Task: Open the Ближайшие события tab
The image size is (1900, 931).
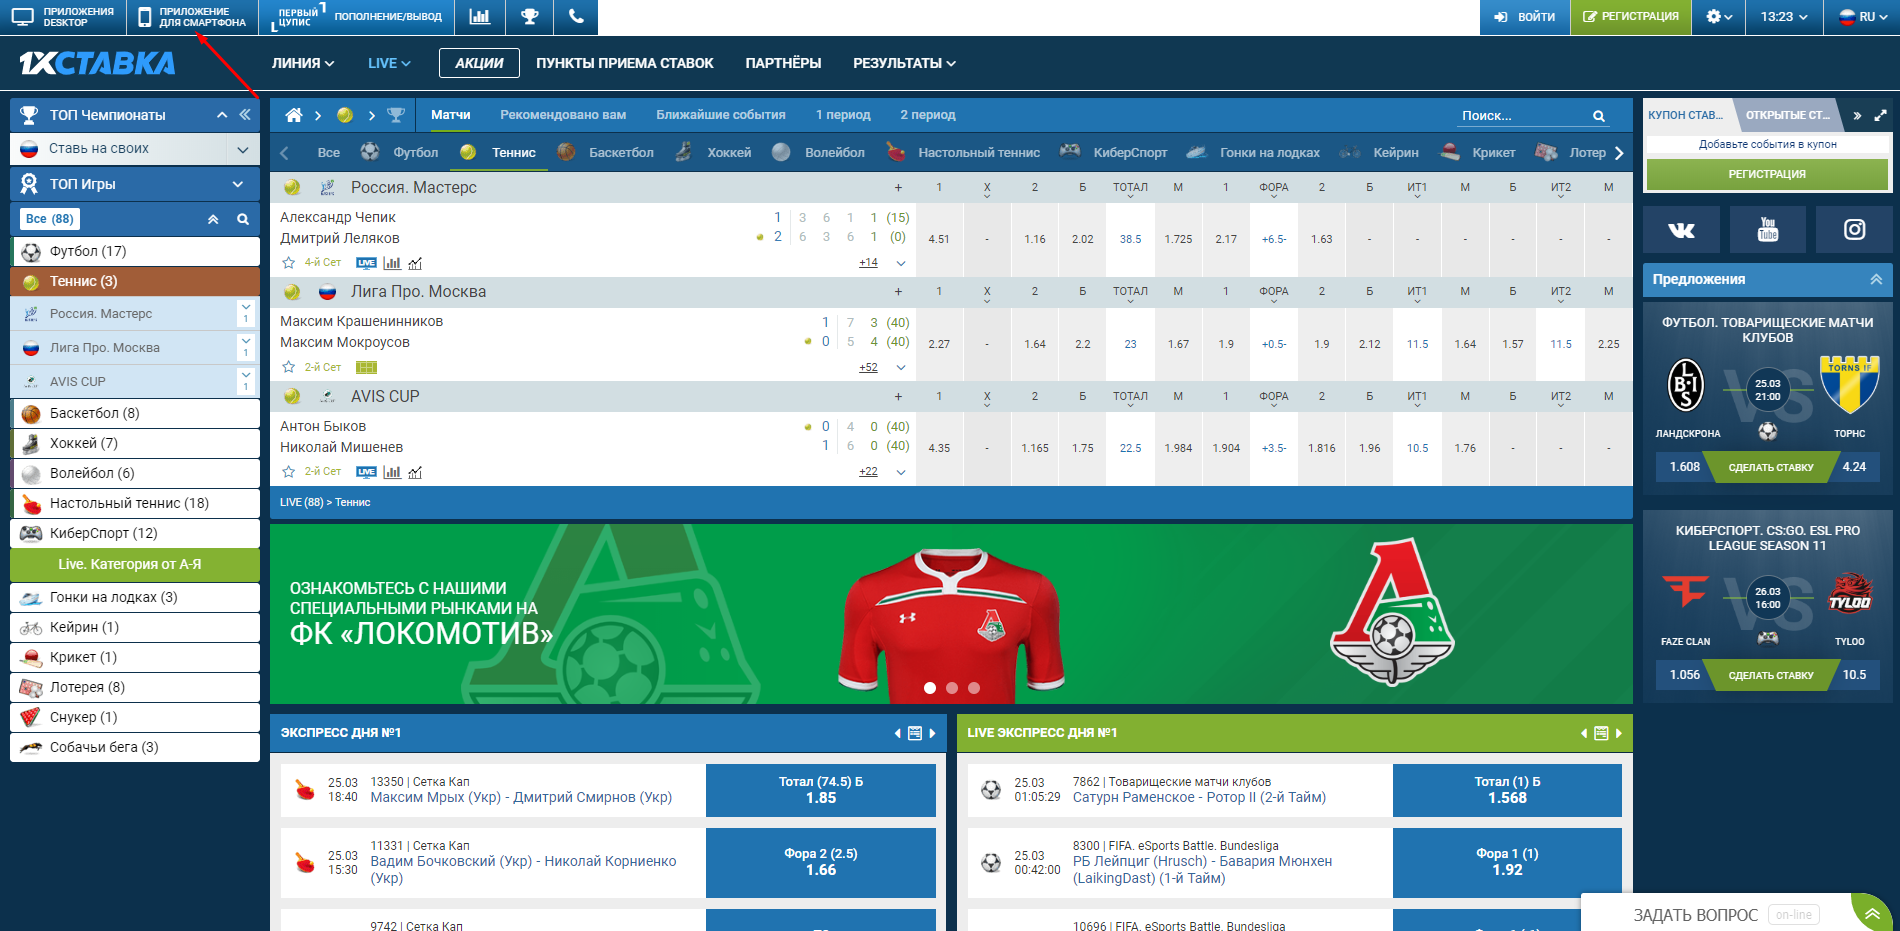Action: click(720, 115)
